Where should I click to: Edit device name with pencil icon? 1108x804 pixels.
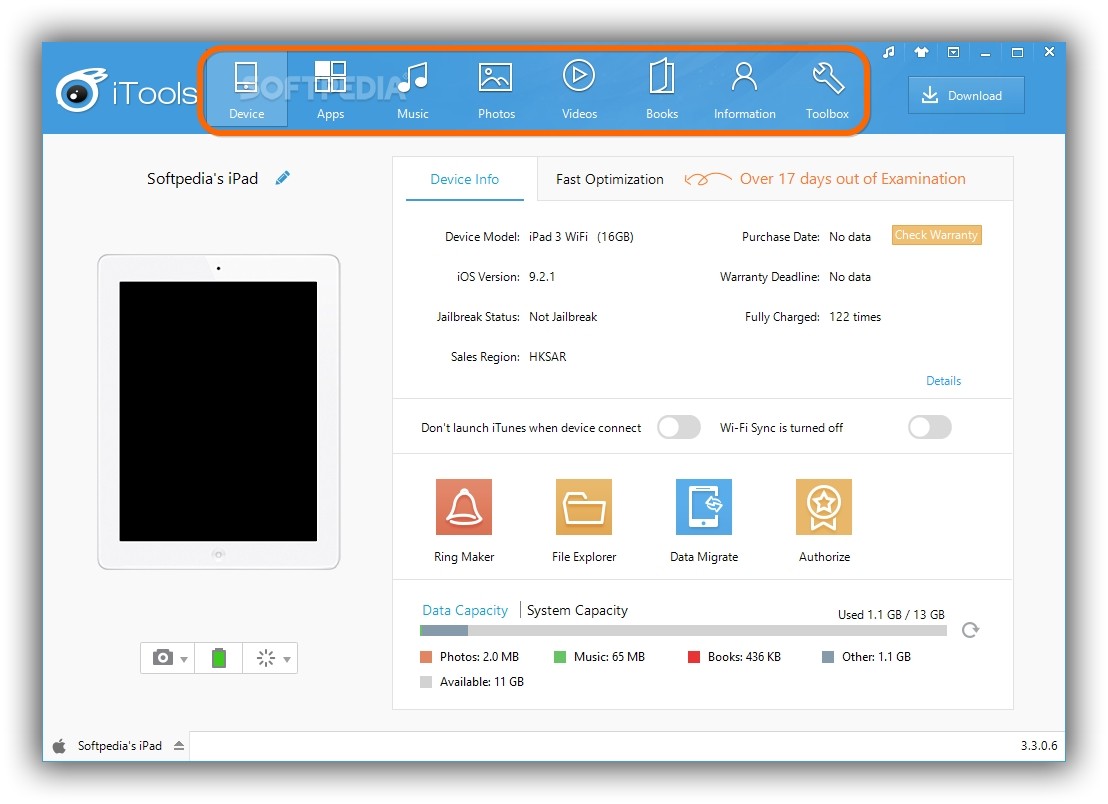283,178
